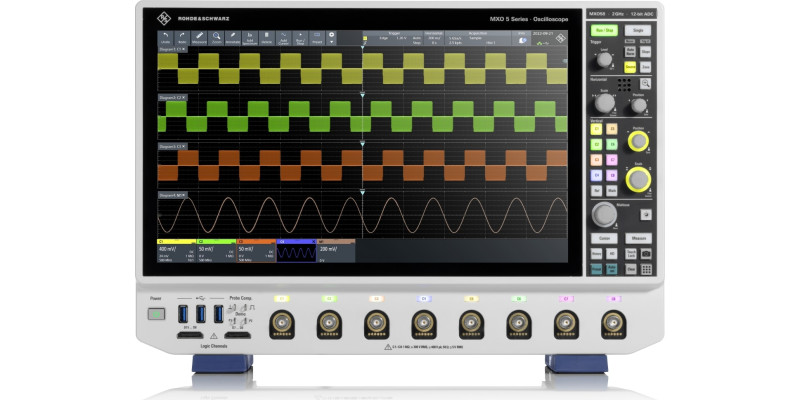Open the settings gear in the toolbar
This screenshot has height=400, width=800.
pyautogui.click(x=331, y=37)
